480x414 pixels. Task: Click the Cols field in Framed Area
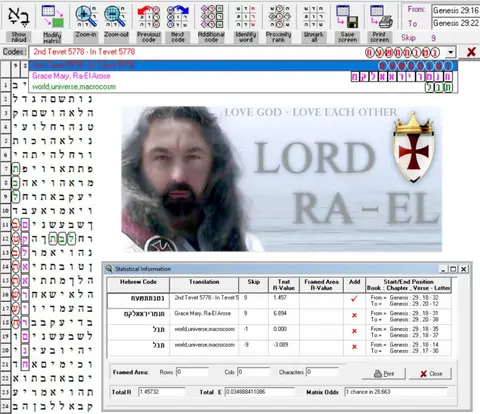253,372
